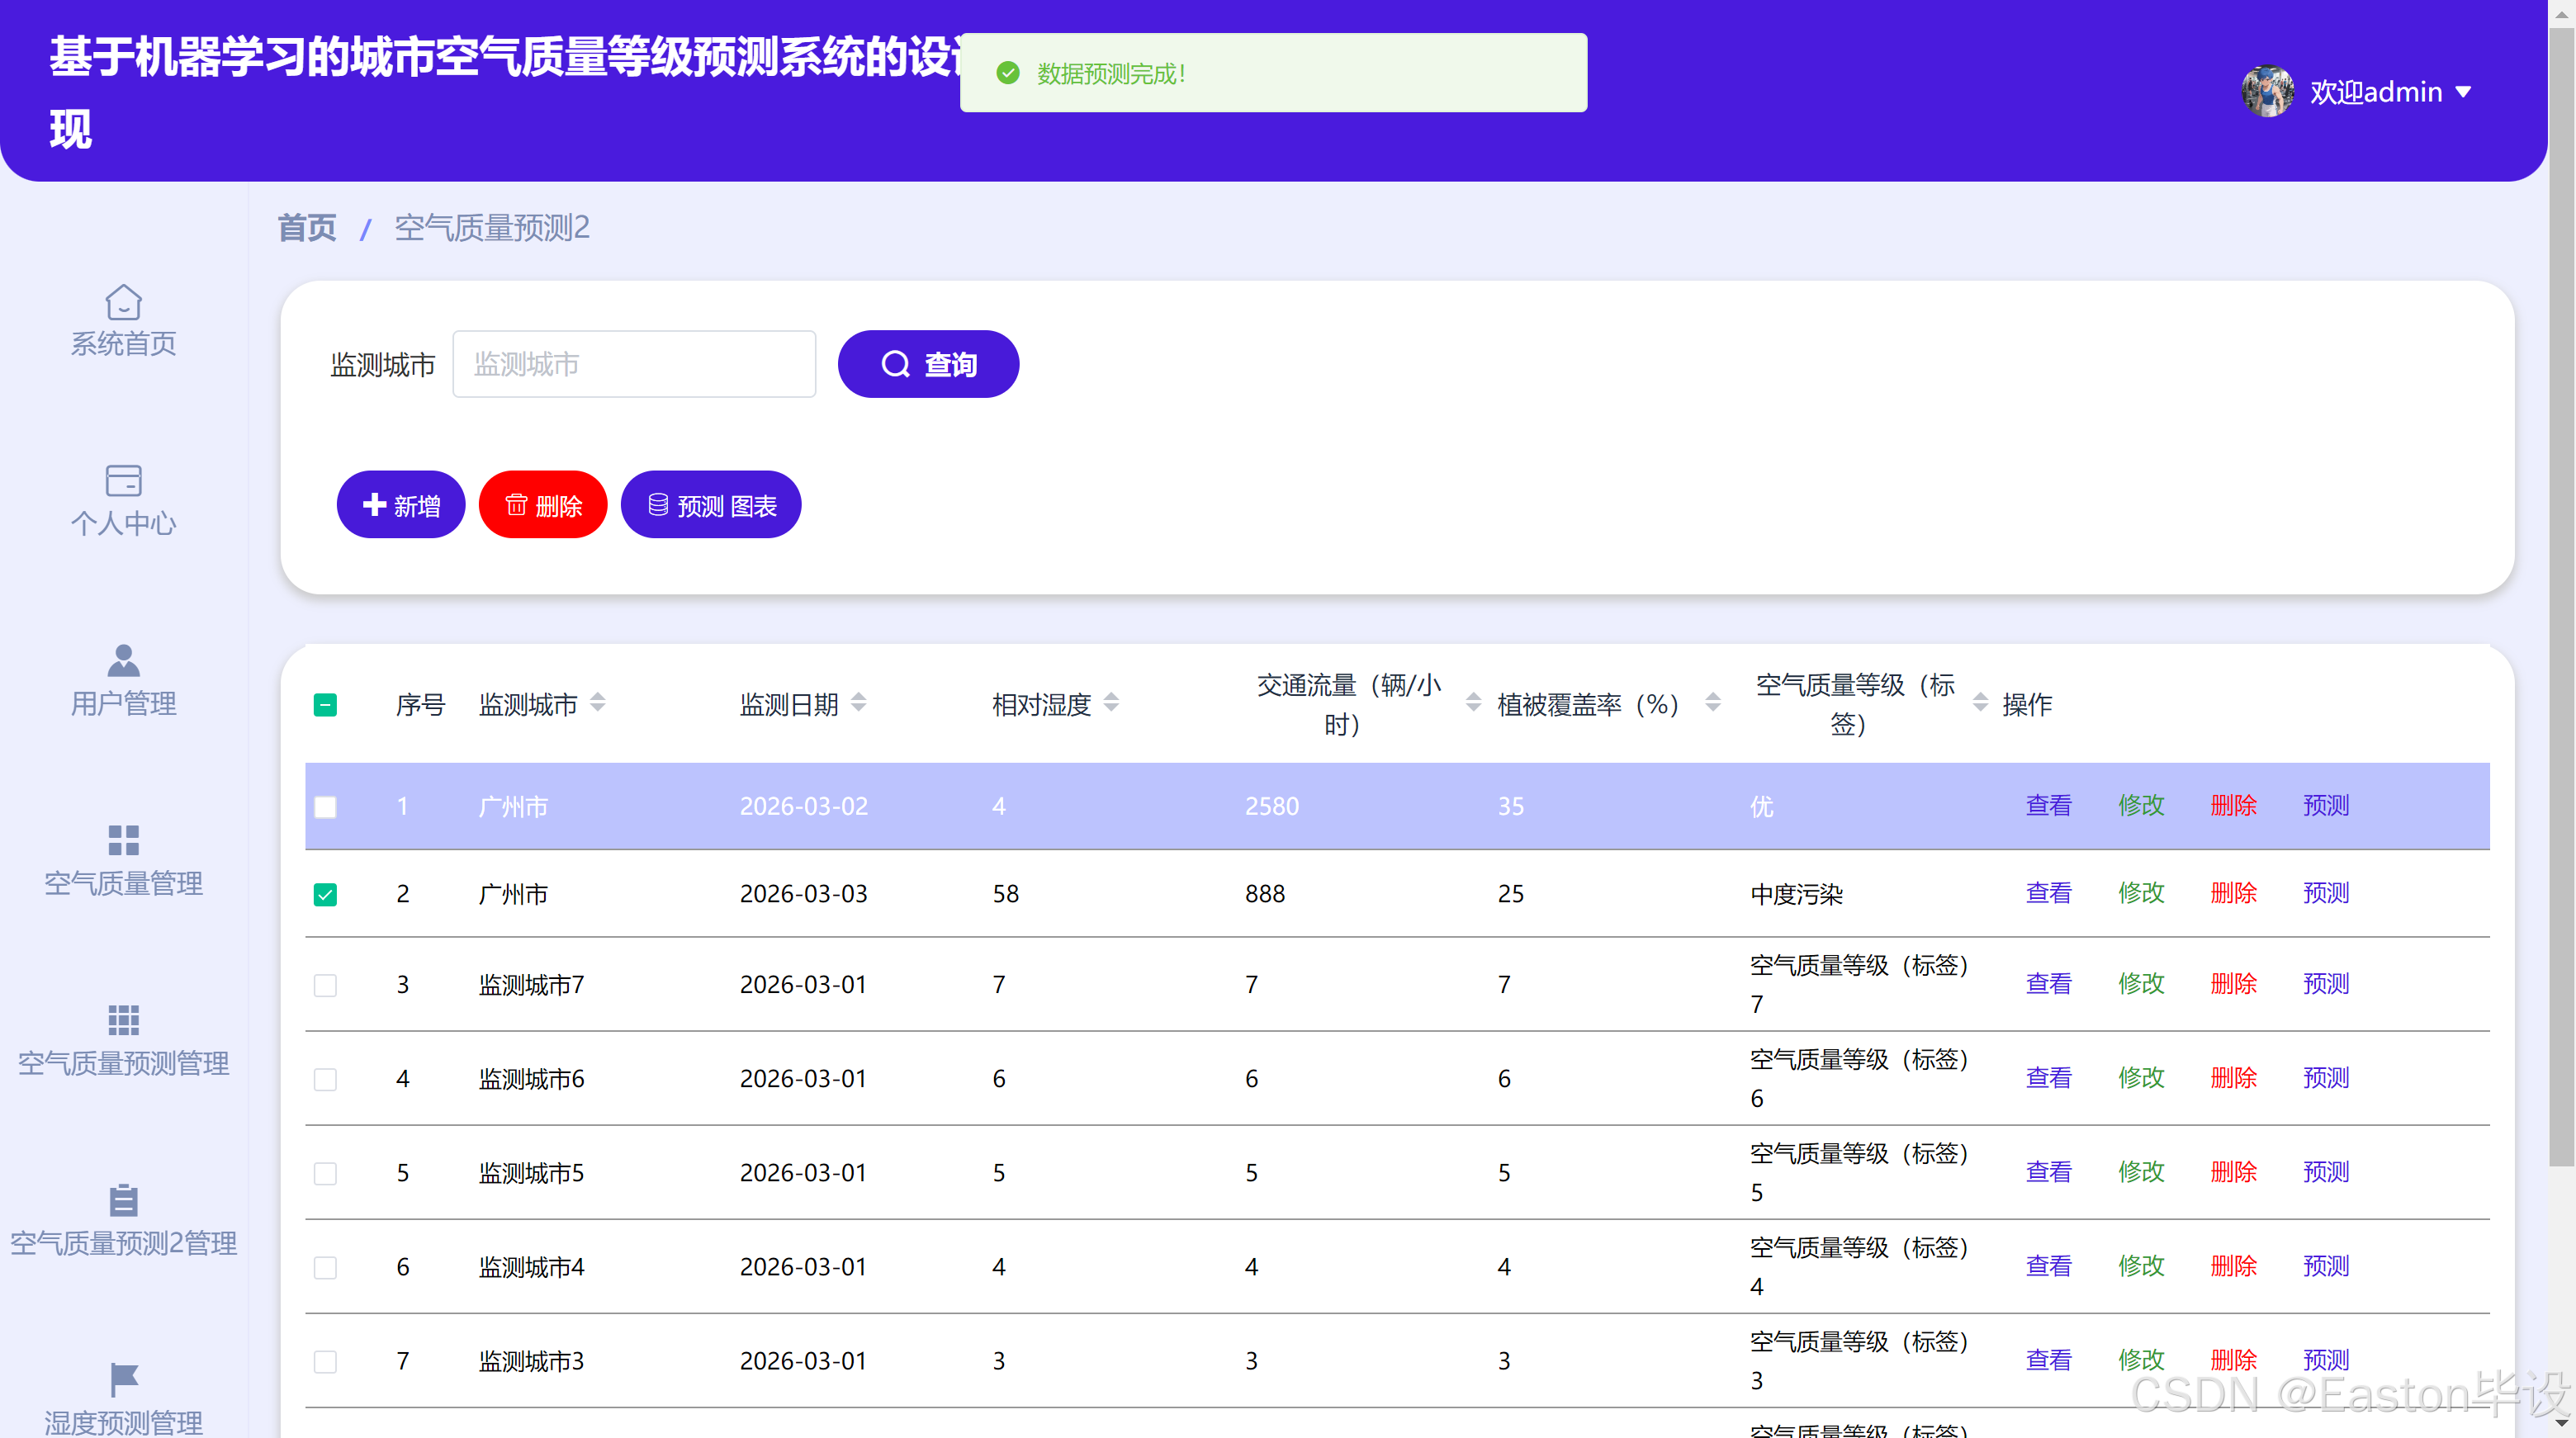Click 预测 link for 监测城市6 row
This screenshot has width=2576, height=1438.
2326,1077
